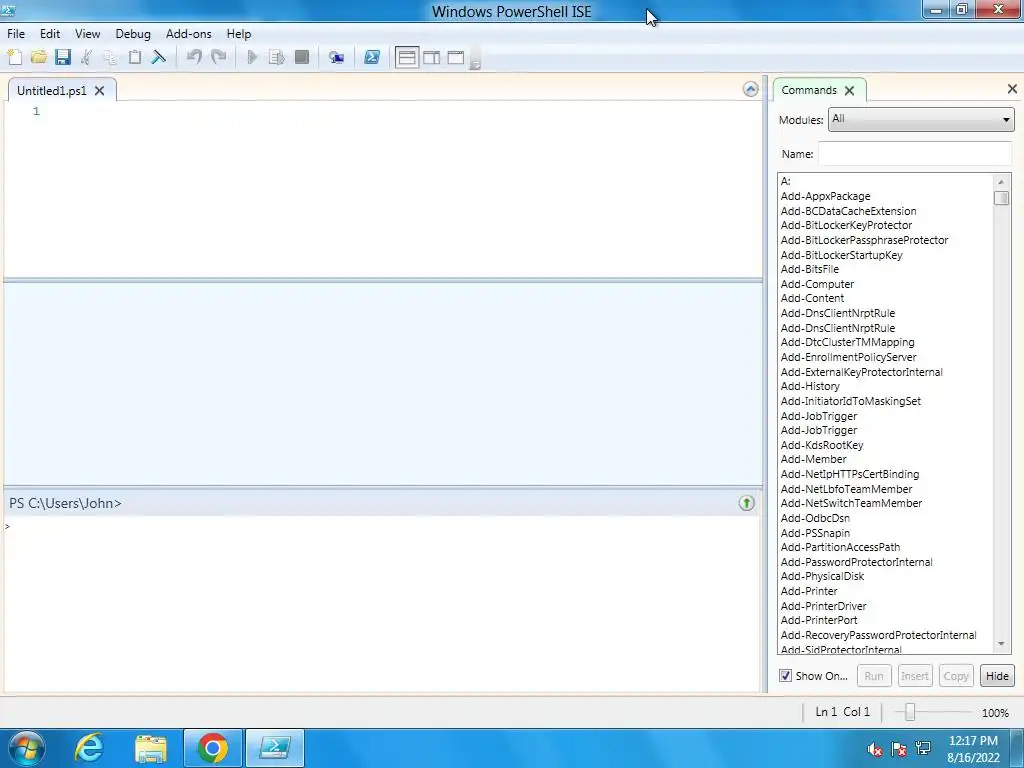Click the Copy icon in the main toolbar
Viewport: 1024px width, 768px height.
110,57
